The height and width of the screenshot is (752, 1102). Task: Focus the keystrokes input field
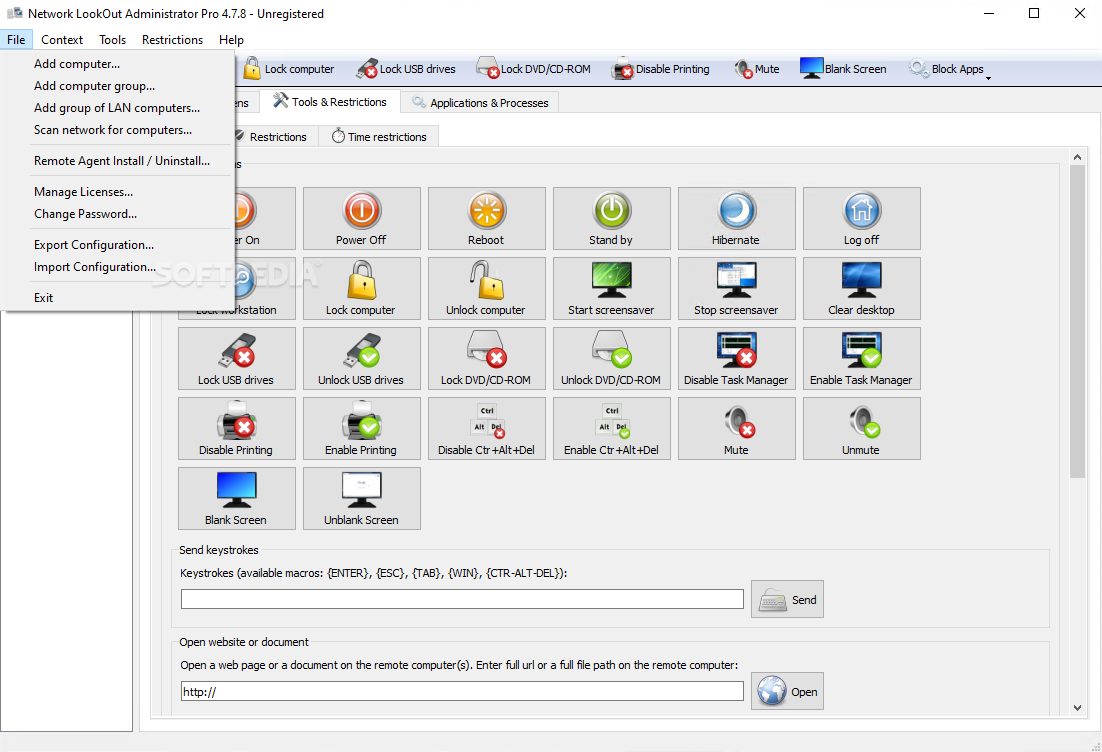(462, 599)
